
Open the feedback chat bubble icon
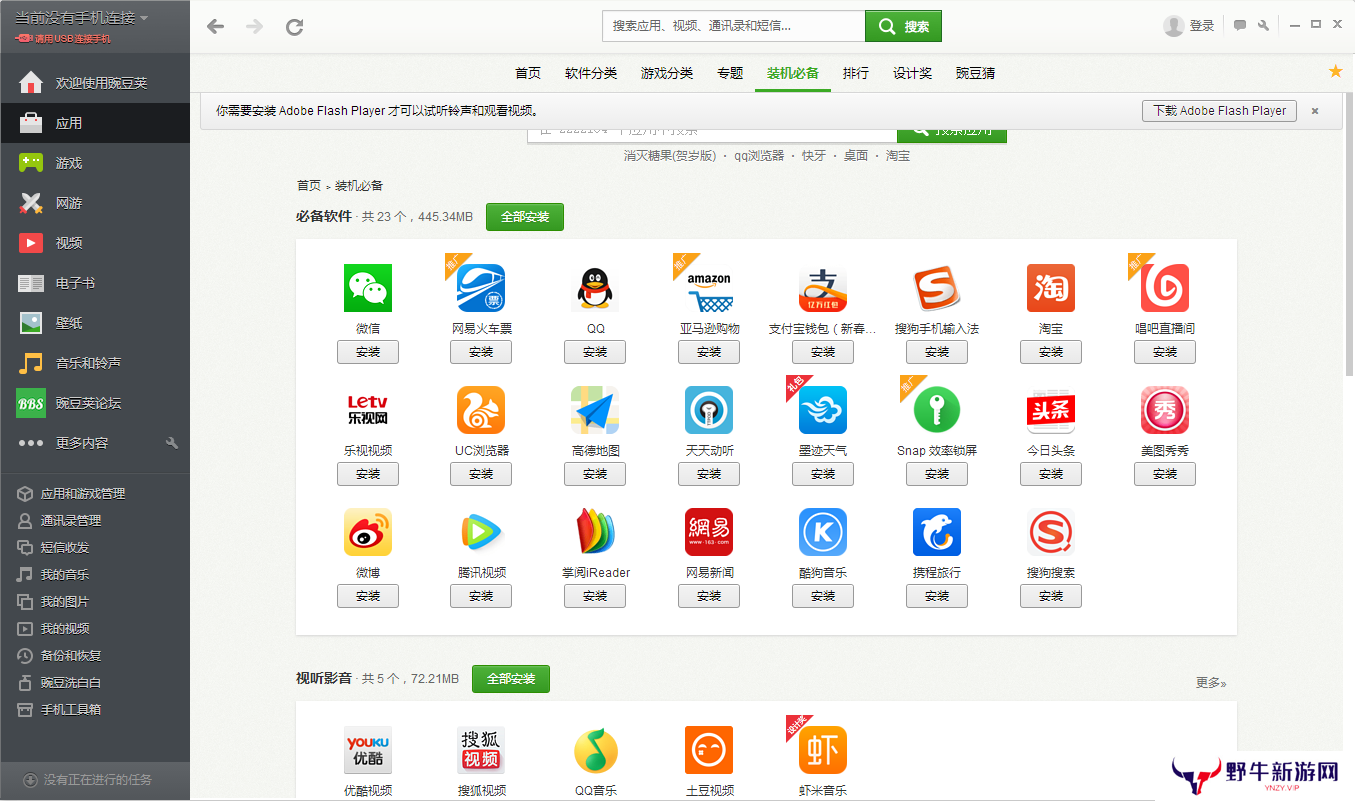1240,26
